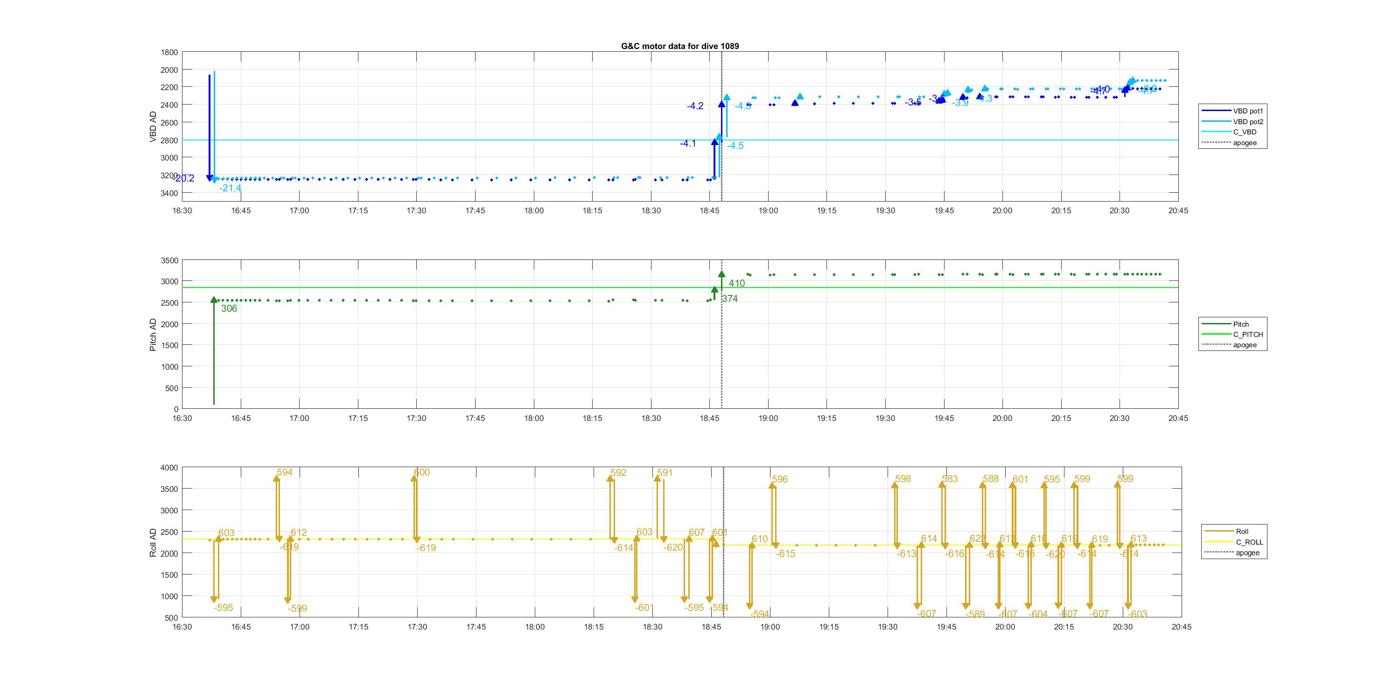The height and width of the screenshot is (693, 1400).
Task: Click the '410' pitch data label
Action: pos(737,284)
